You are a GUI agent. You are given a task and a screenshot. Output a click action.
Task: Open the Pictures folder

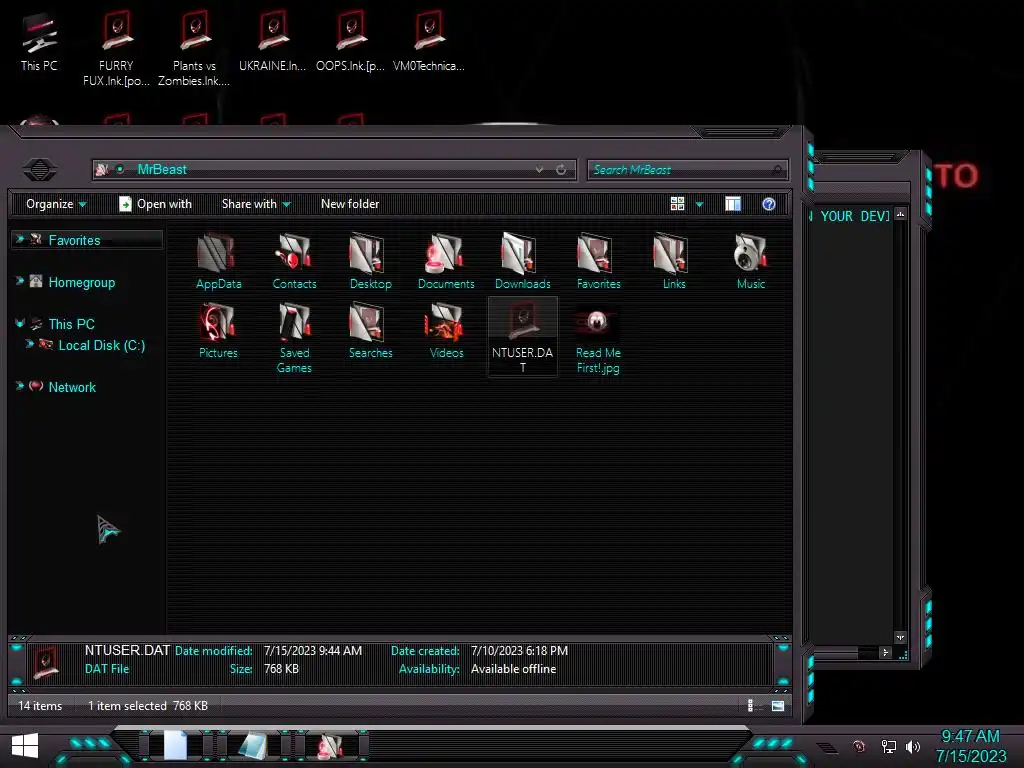pos(218,330)
